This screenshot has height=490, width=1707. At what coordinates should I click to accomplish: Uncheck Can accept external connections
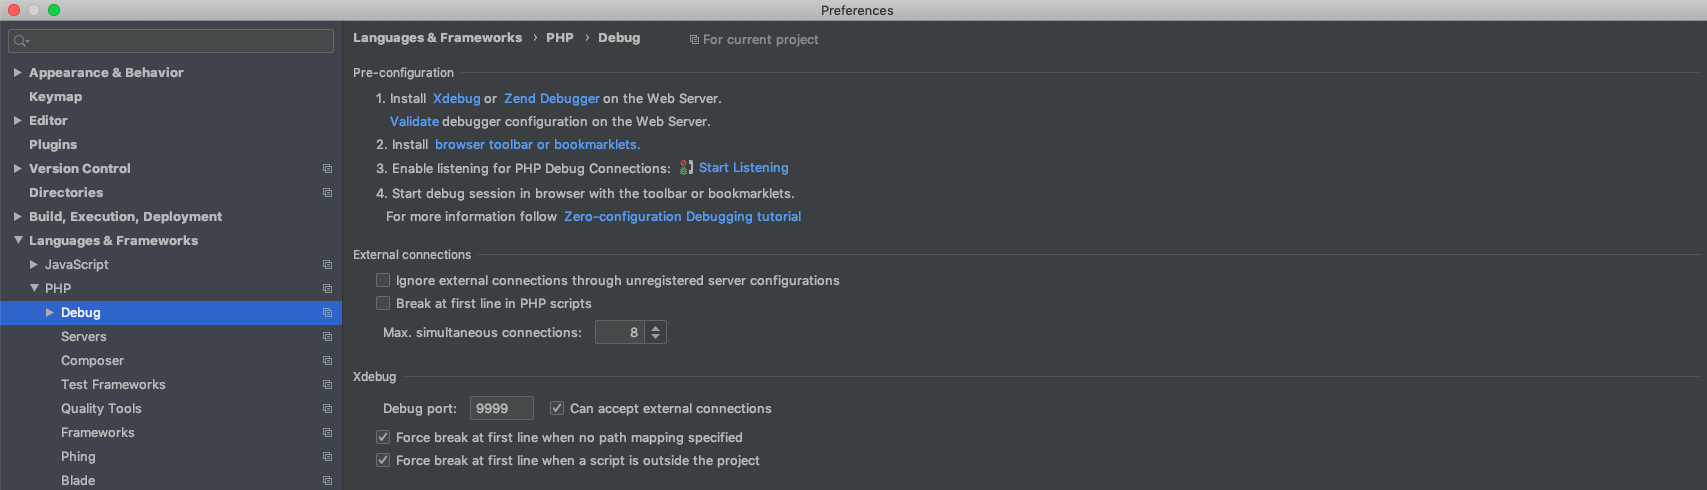point(557,408)
